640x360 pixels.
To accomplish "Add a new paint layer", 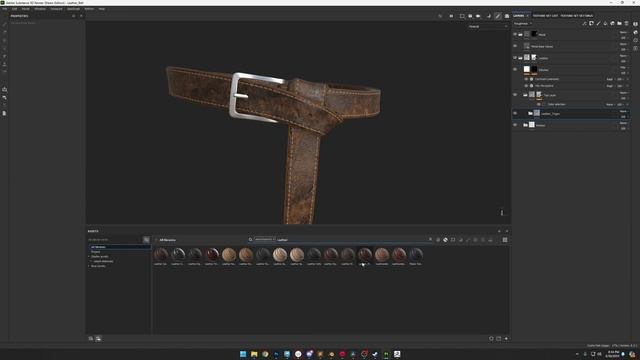I will pos(598,24).
